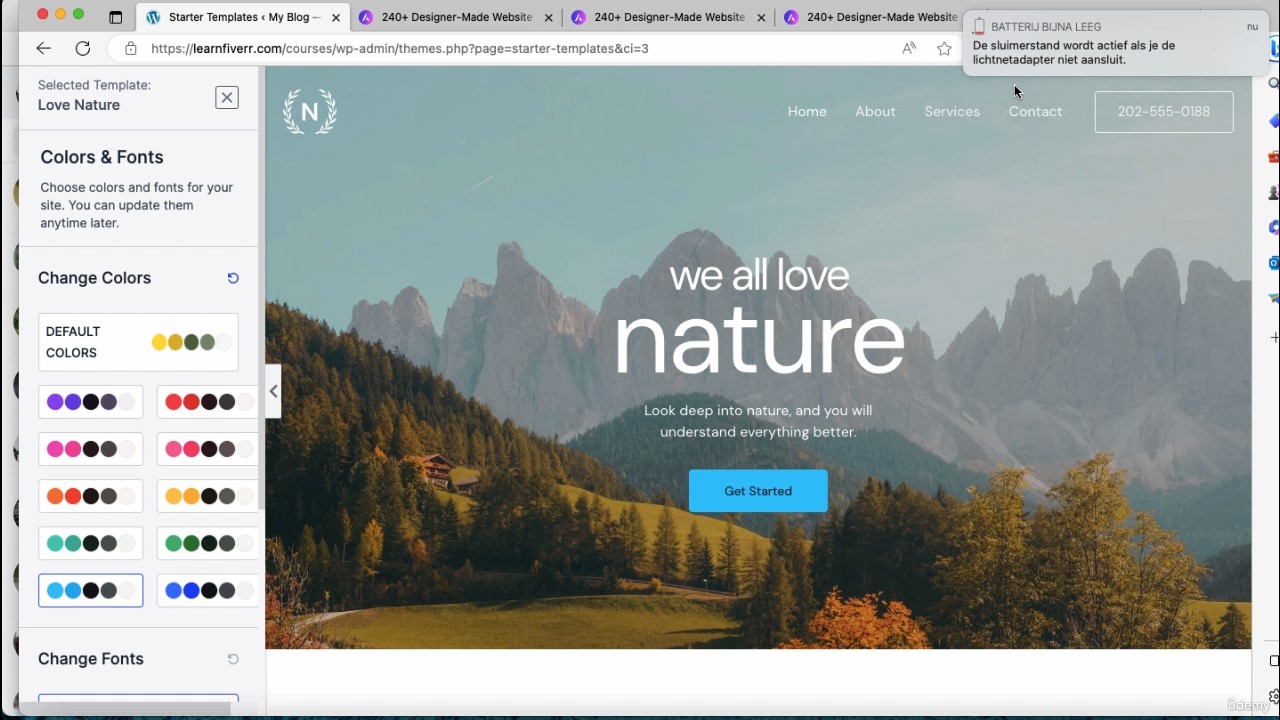The height and width of the screenshot is (720, 1280).
Task: Add a sidebar app with the plus icon
Action: 1274,337
